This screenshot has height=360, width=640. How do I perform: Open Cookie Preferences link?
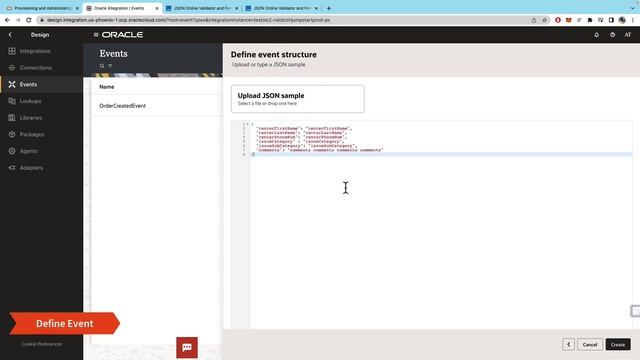pyautogui.click(x=42, y=344)
